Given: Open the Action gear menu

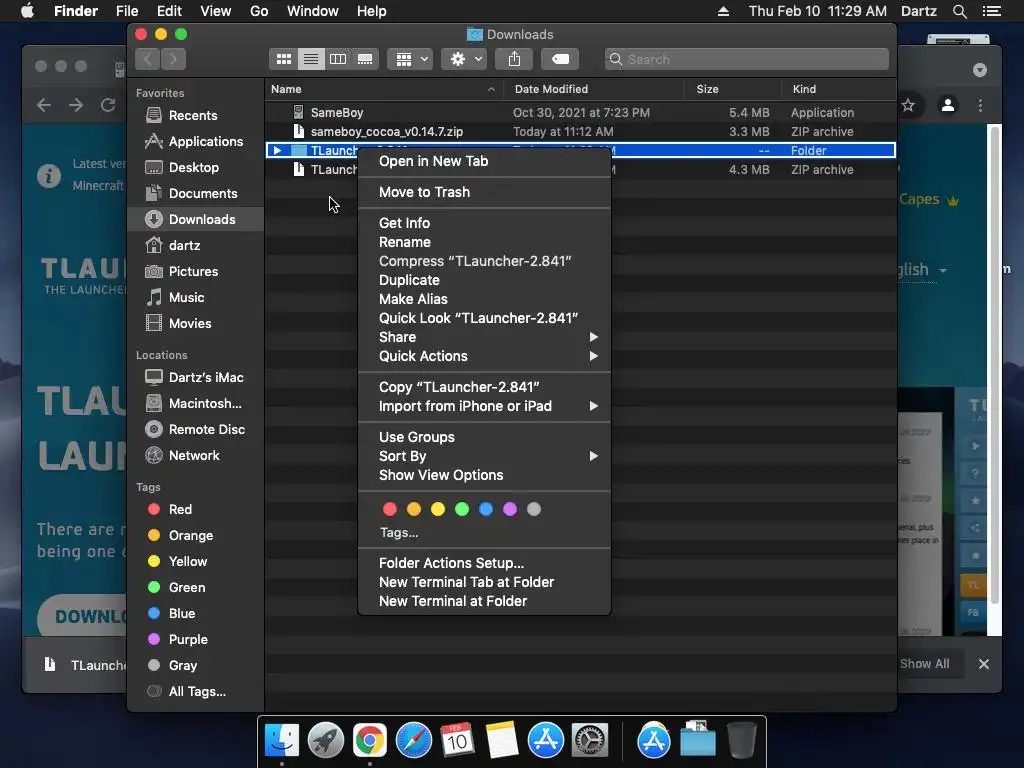Looking at the screenshot, I should tap(464, 59).
